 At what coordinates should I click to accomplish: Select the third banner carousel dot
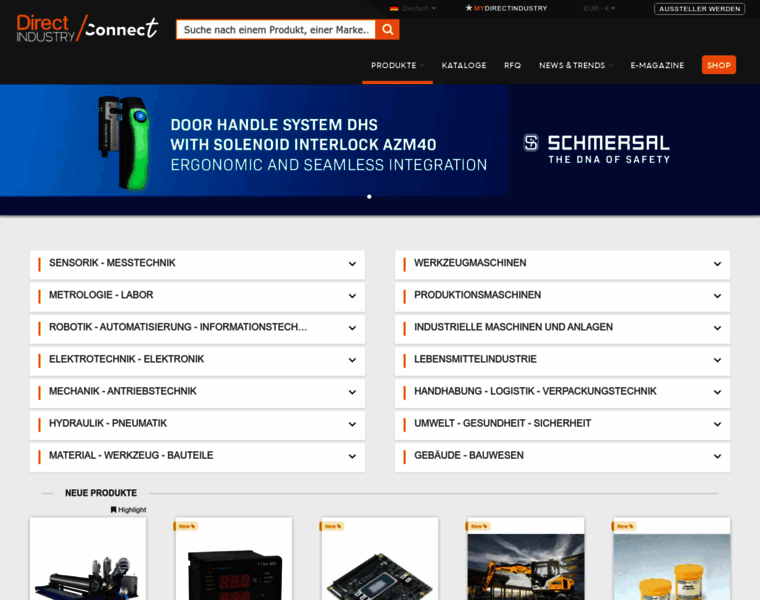tap(391, 197)
